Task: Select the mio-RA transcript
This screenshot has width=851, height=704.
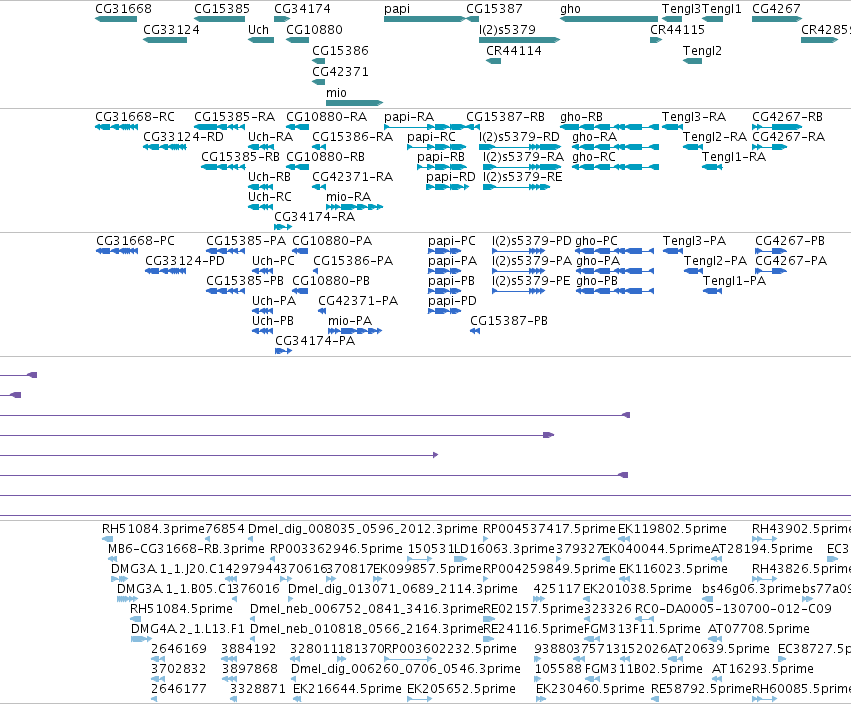Action: coord(354,207)
